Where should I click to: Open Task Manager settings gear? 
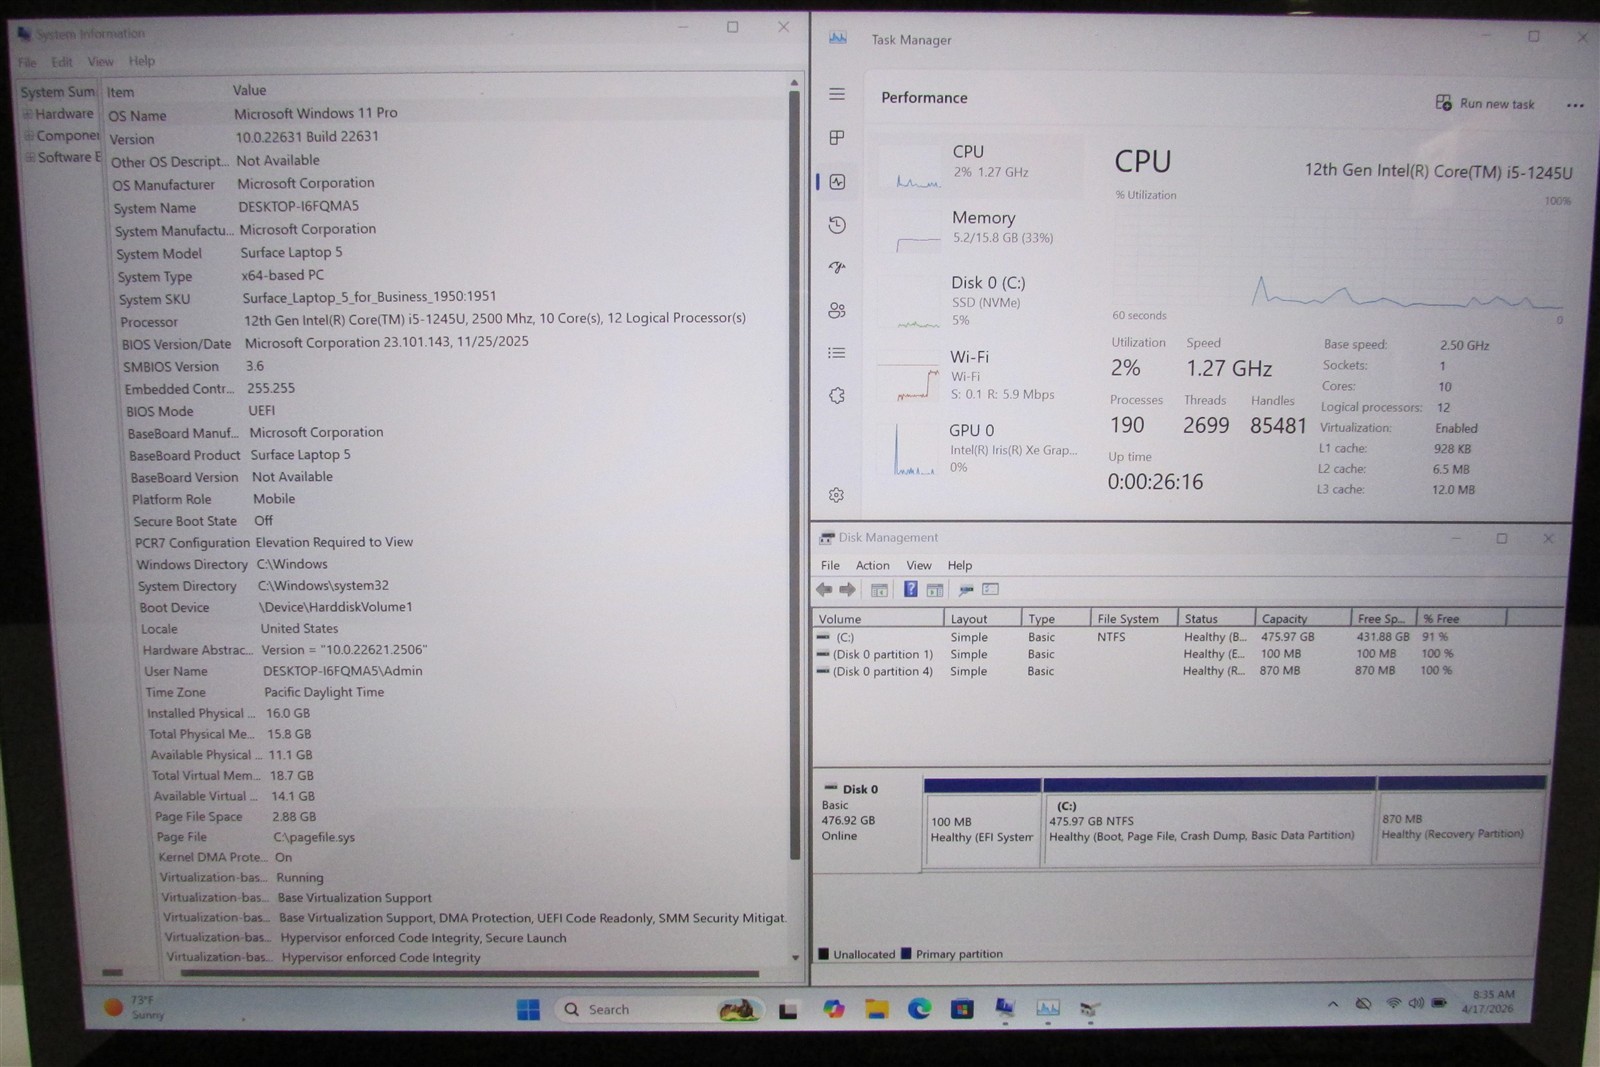(837, 495)
